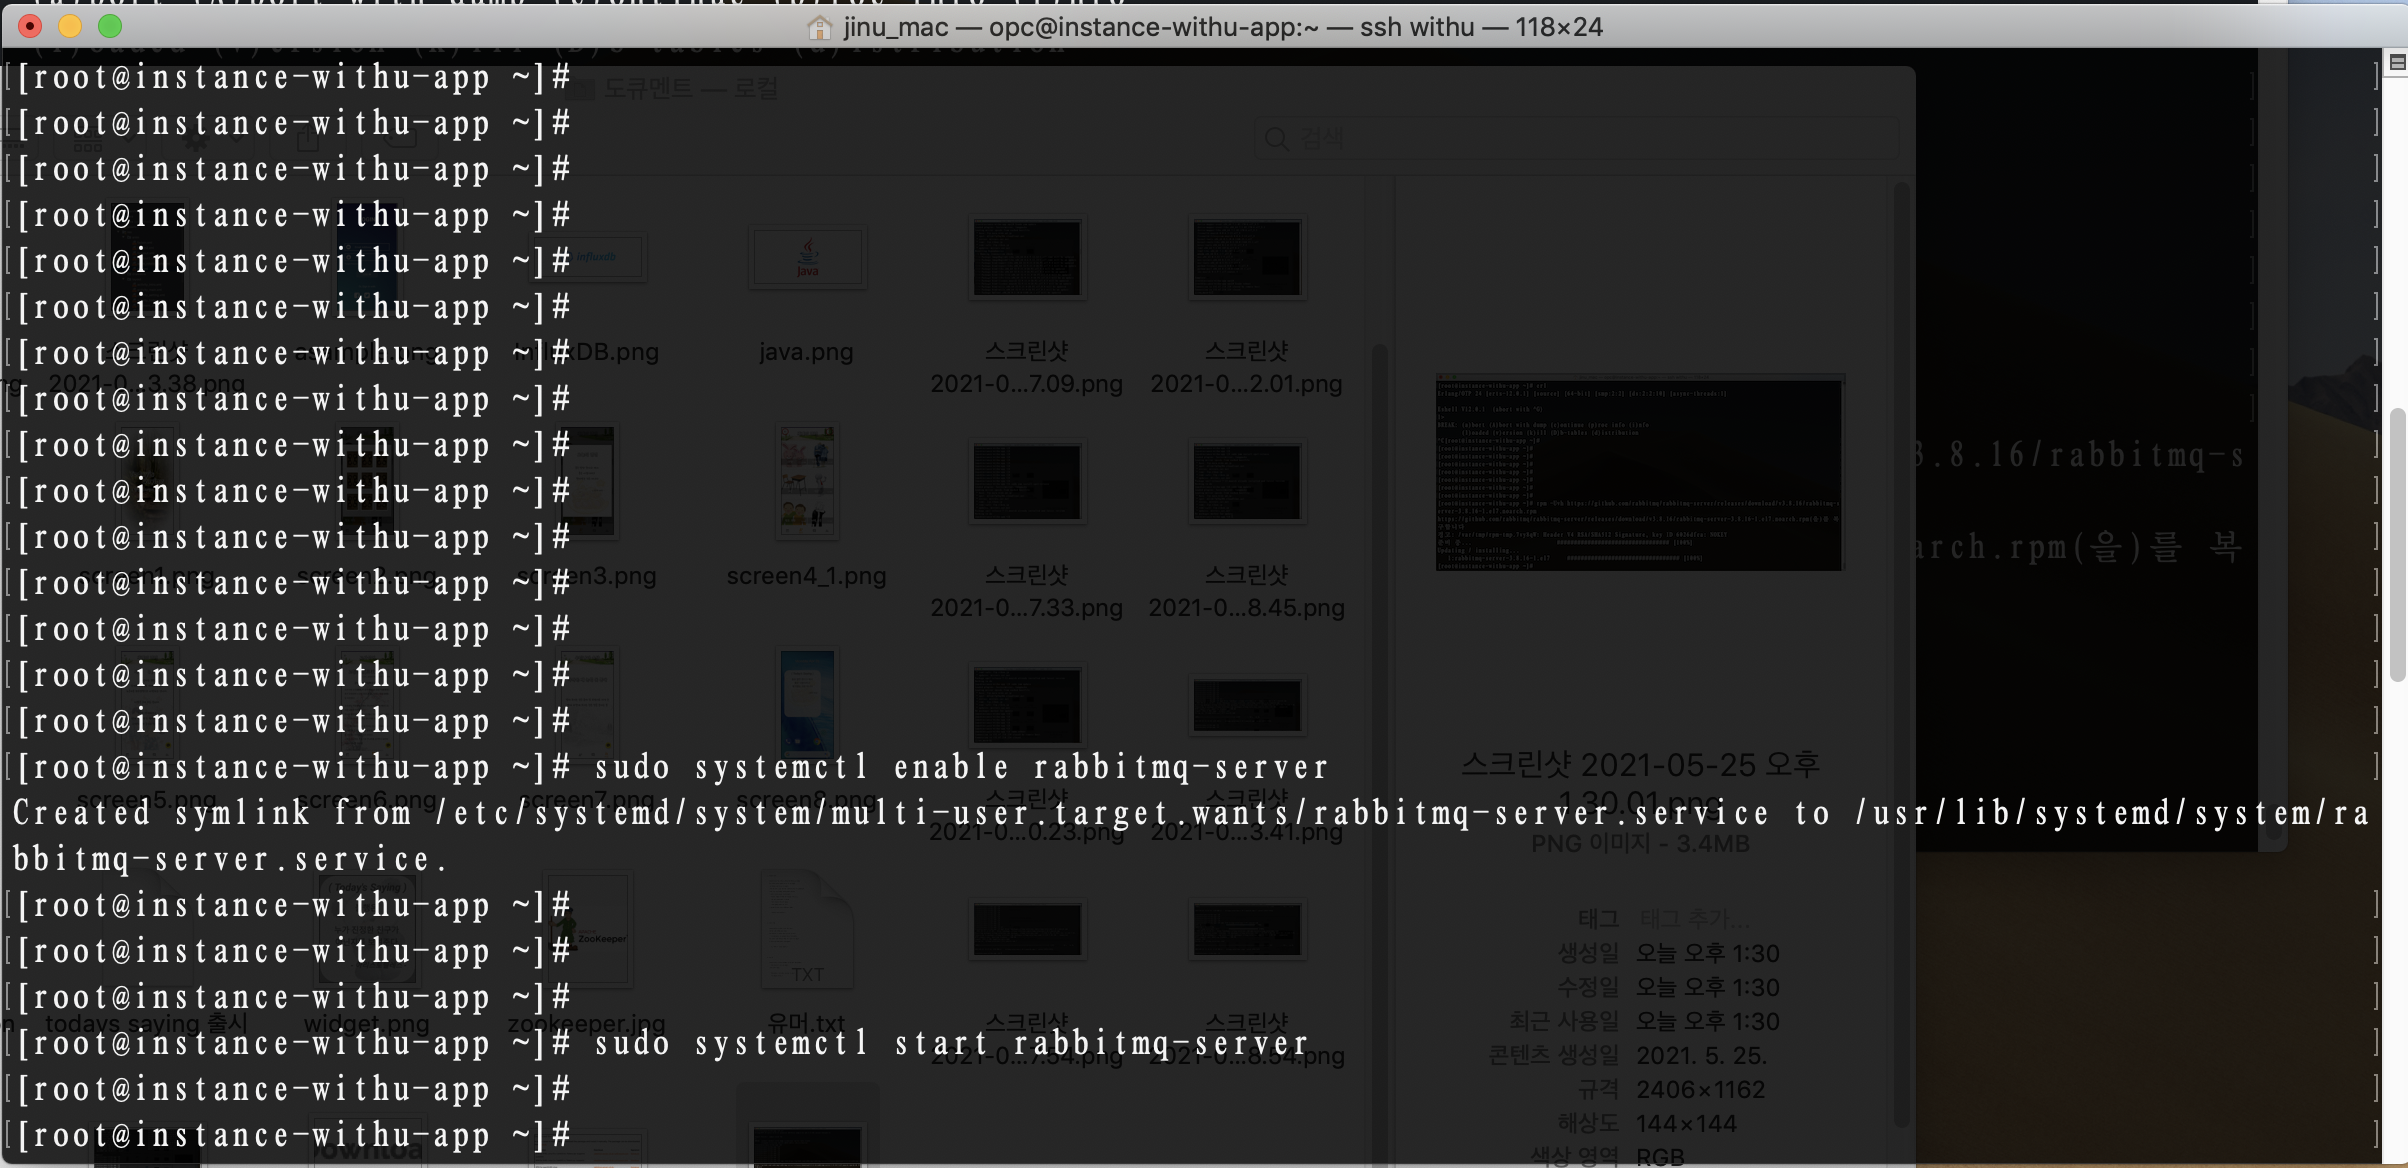
Task: Click the home folder icon in title bar
Action: (x=819, y=27)
